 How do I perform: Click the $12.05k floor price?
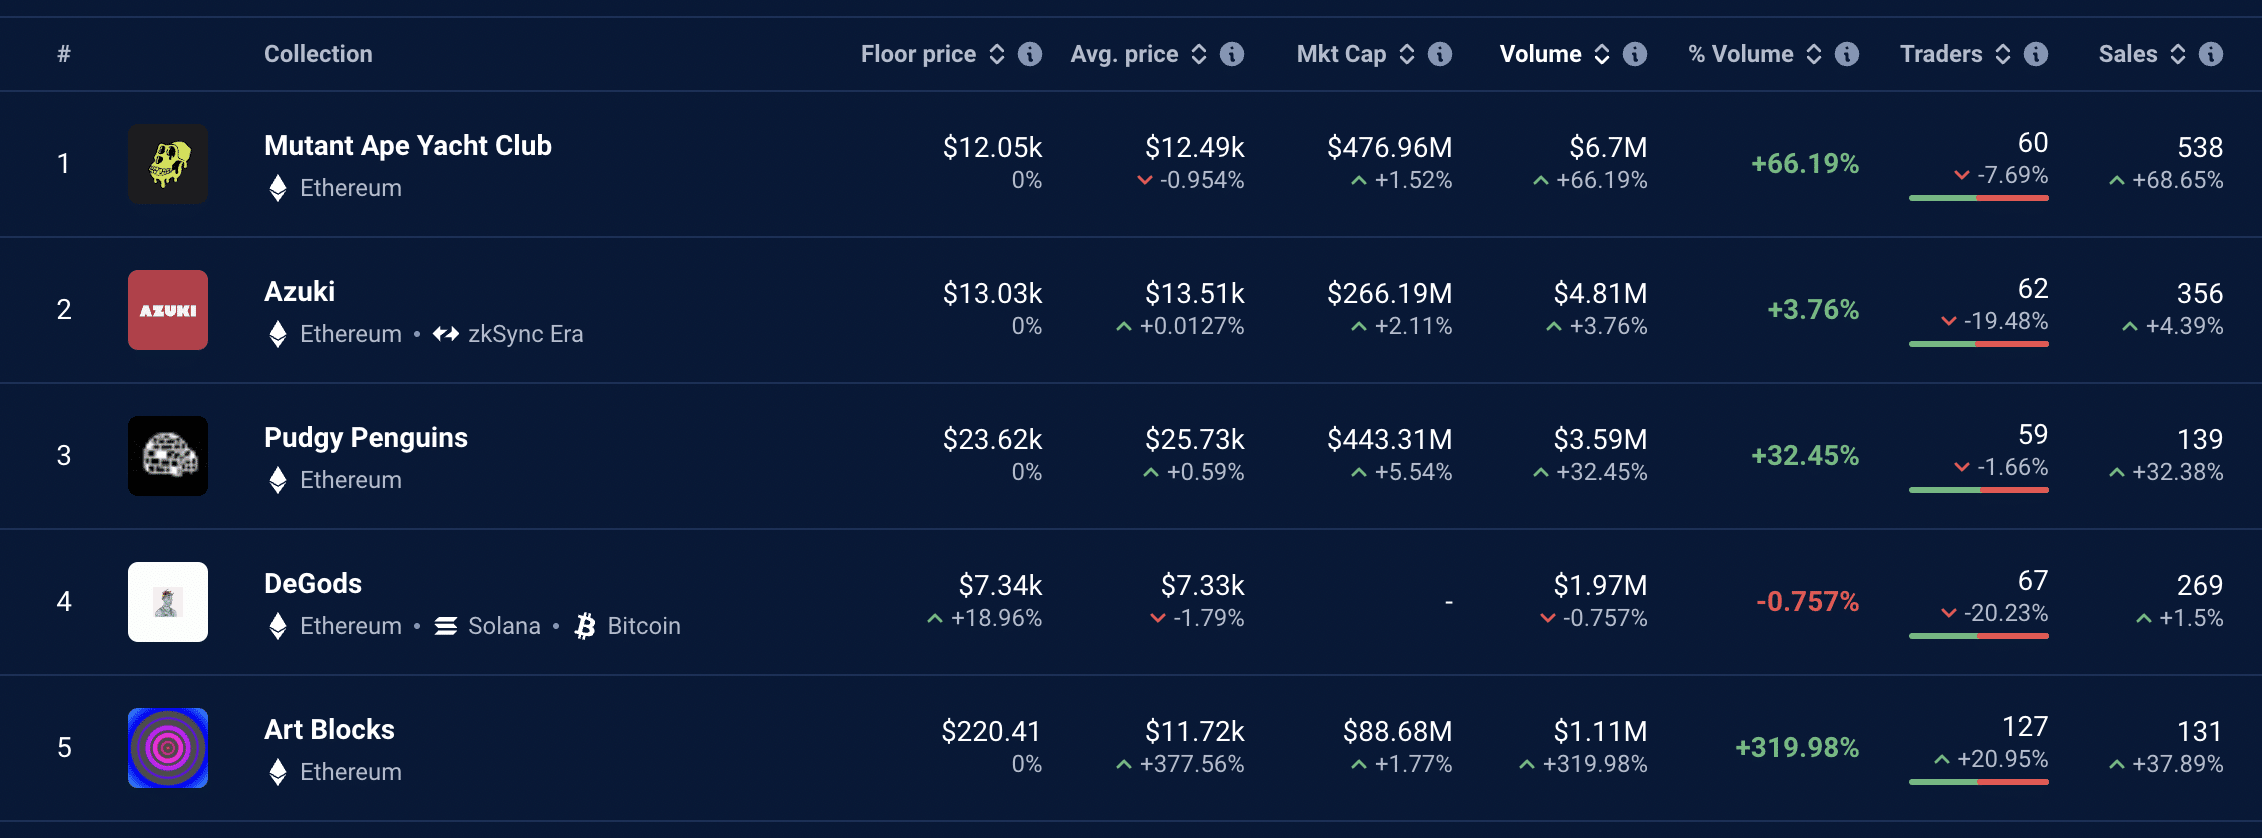click(x=992, y=148)
